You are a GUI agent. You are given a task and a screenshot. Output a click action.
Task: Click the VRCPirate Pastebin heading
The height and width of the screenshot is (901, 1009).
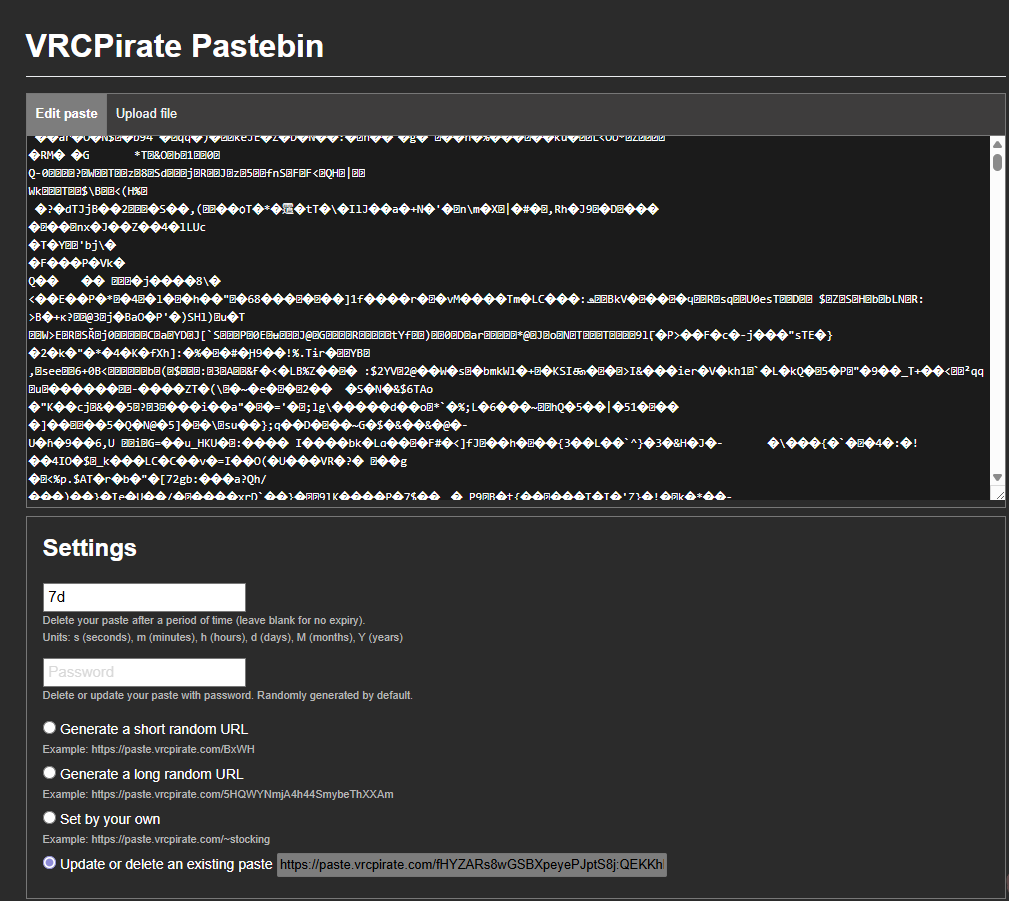point(174,46)
